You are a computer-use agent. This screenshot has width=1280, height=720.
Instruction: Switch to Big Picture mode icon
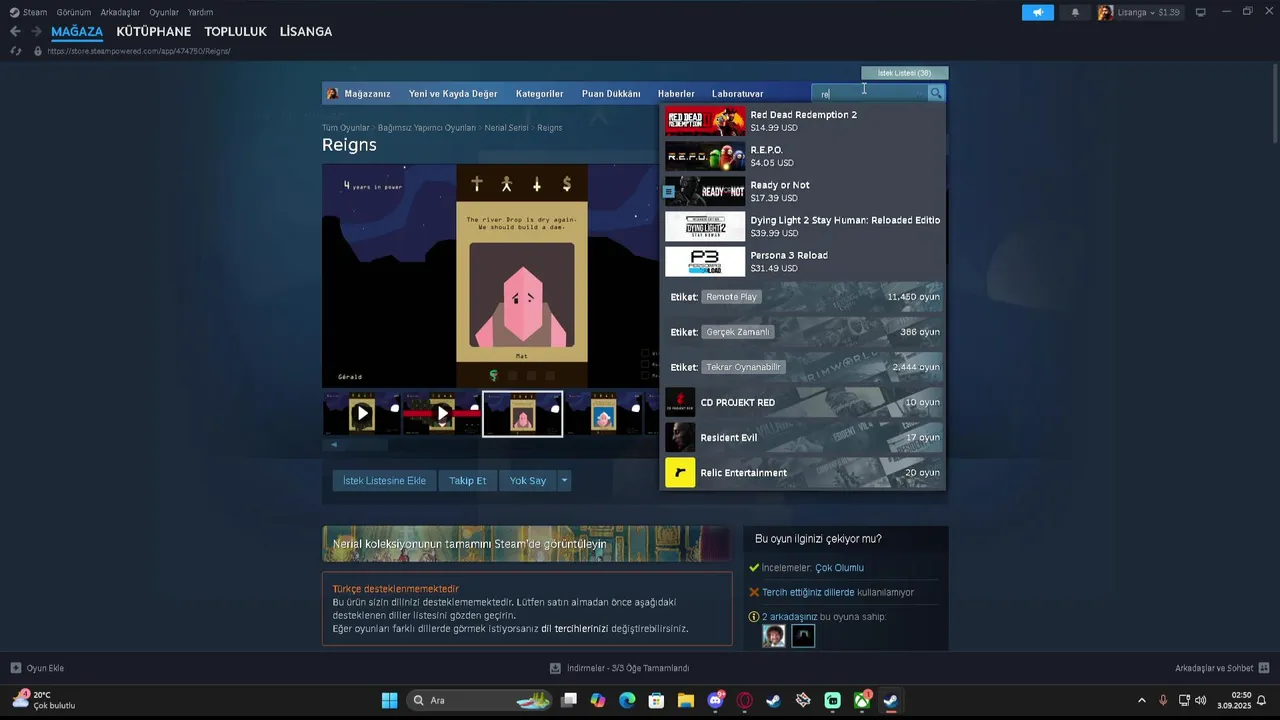coord(1201,12)
